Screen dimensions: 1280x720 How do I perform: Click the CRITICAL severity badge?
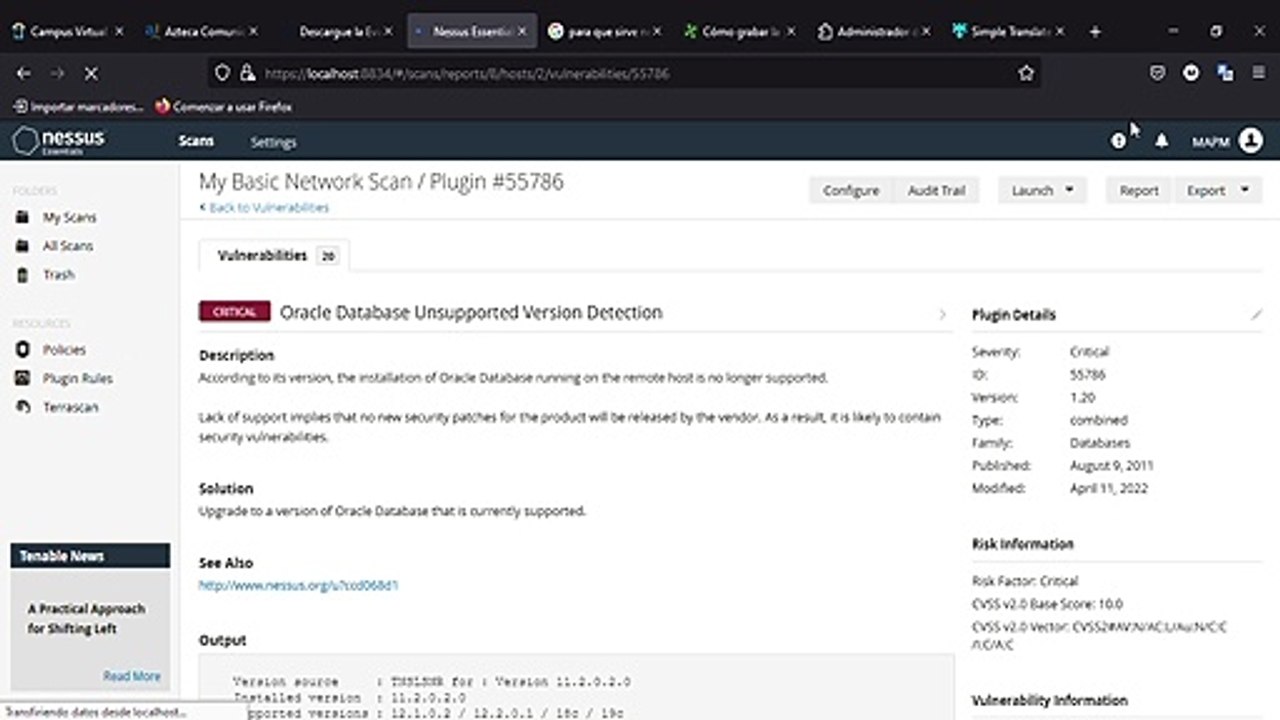tap(235, 312)
